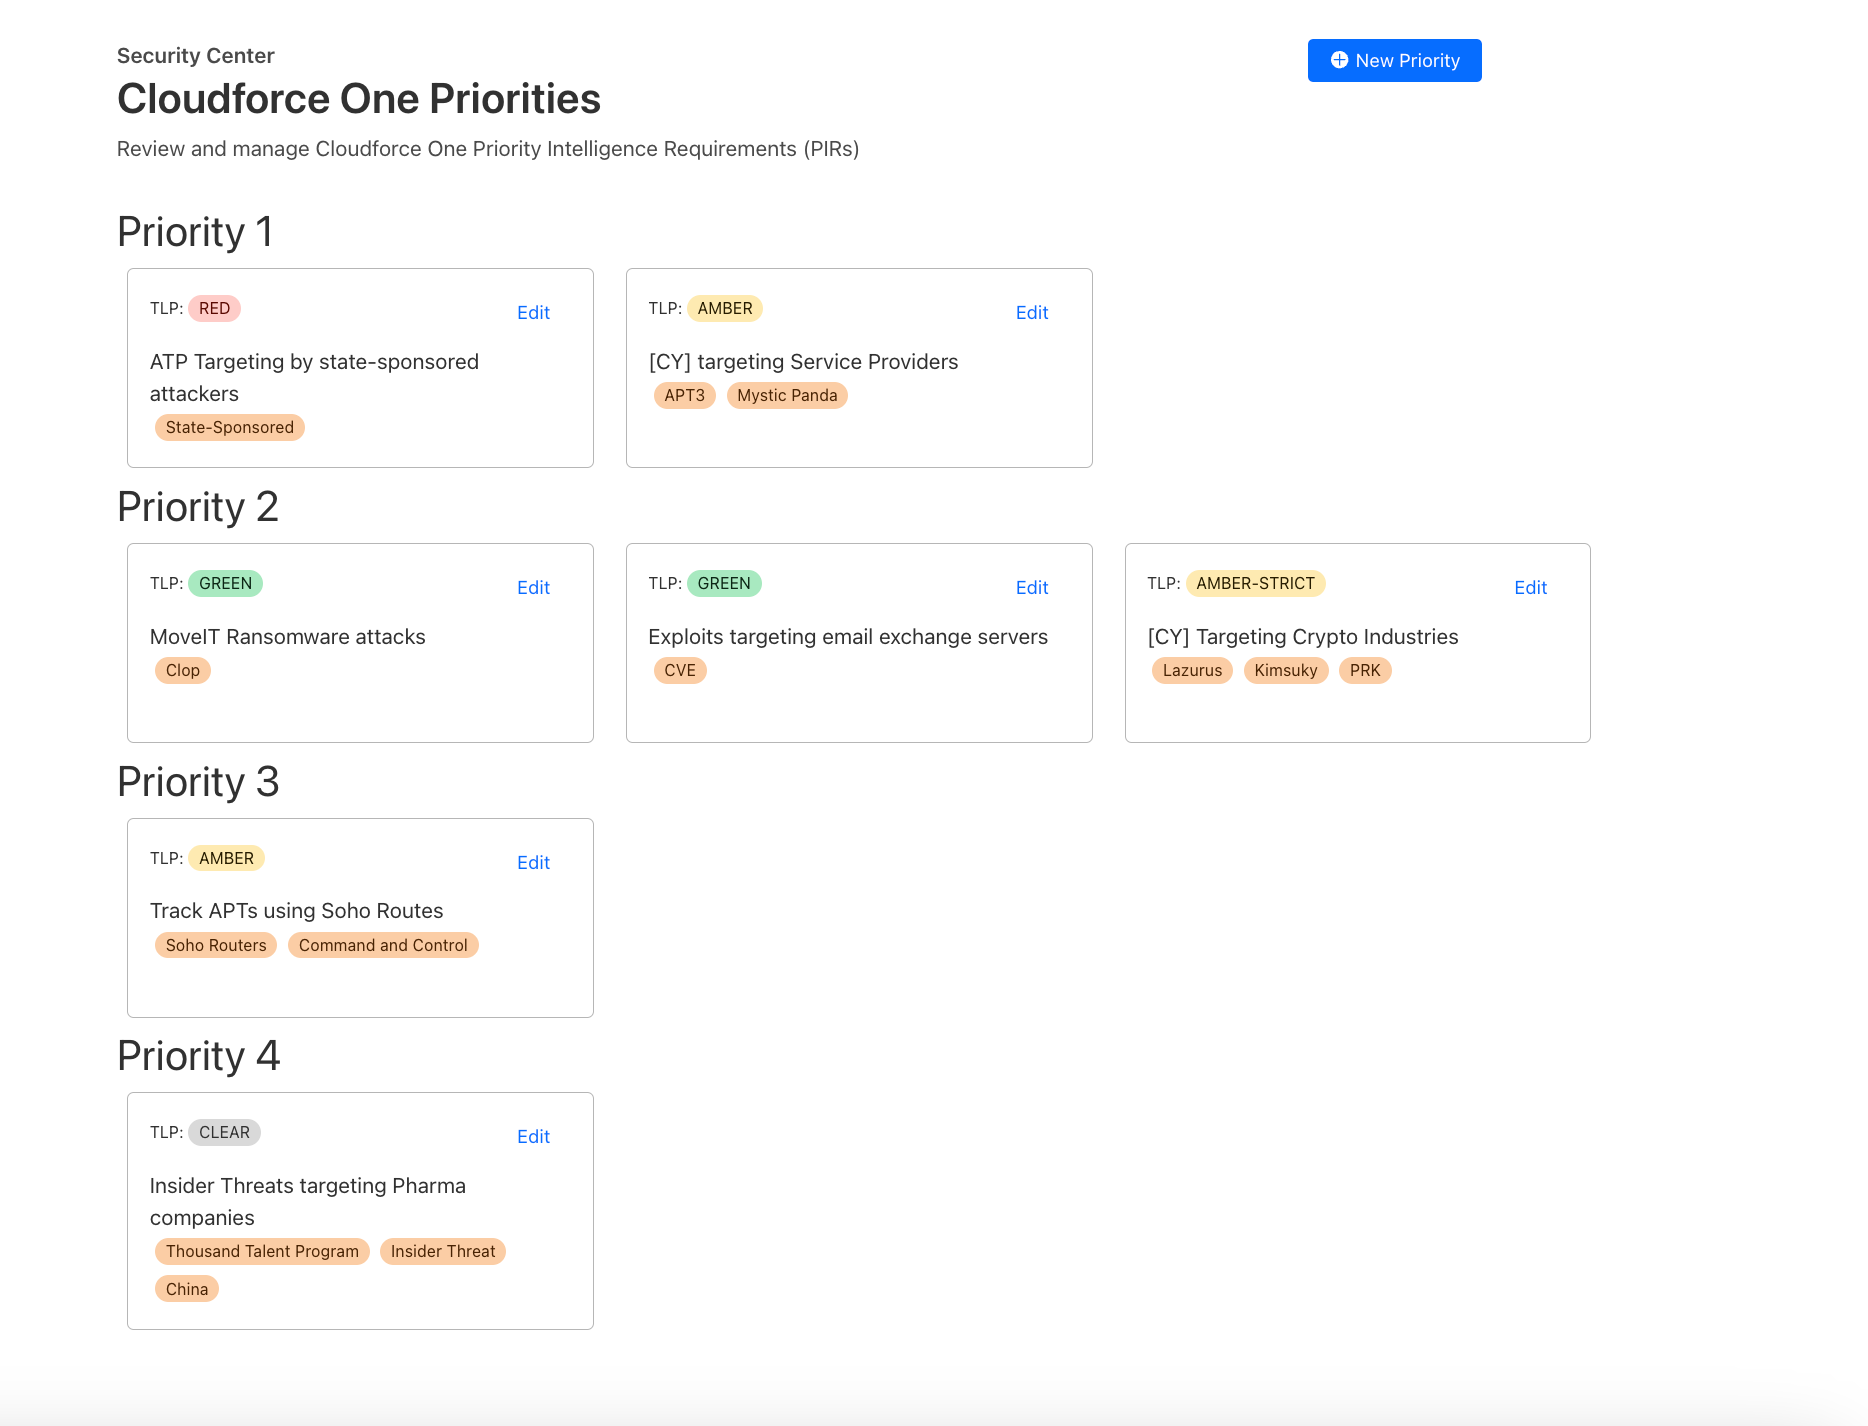Click the '[CY] Targeting Crypto Industries' title

[1303, 637]
